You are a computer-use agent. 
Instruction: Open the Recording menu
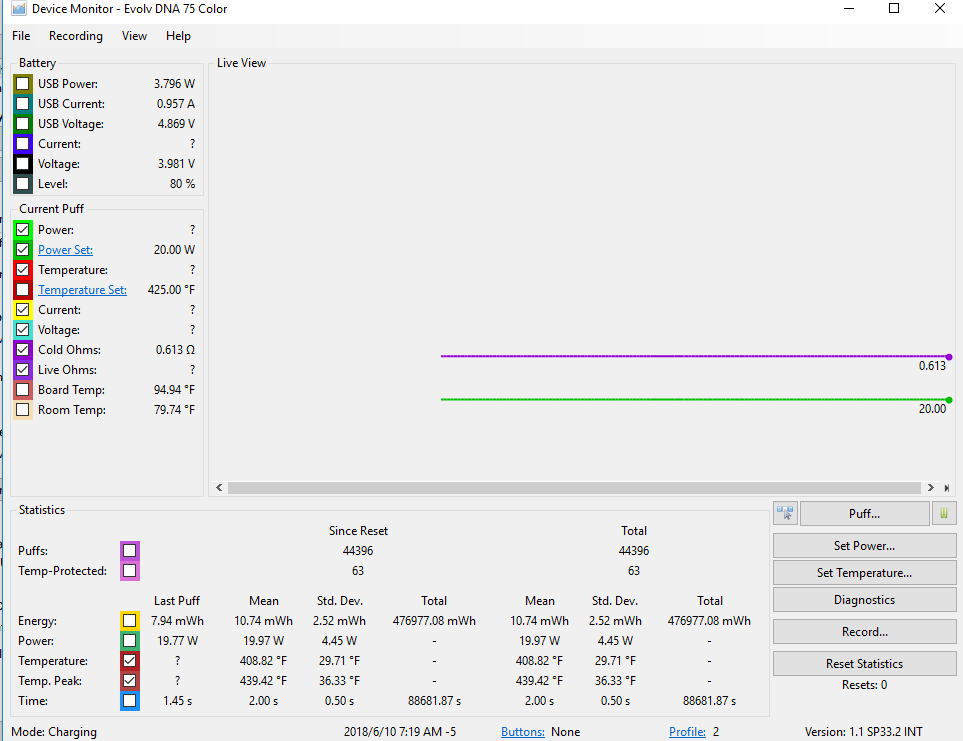[76, 36]
